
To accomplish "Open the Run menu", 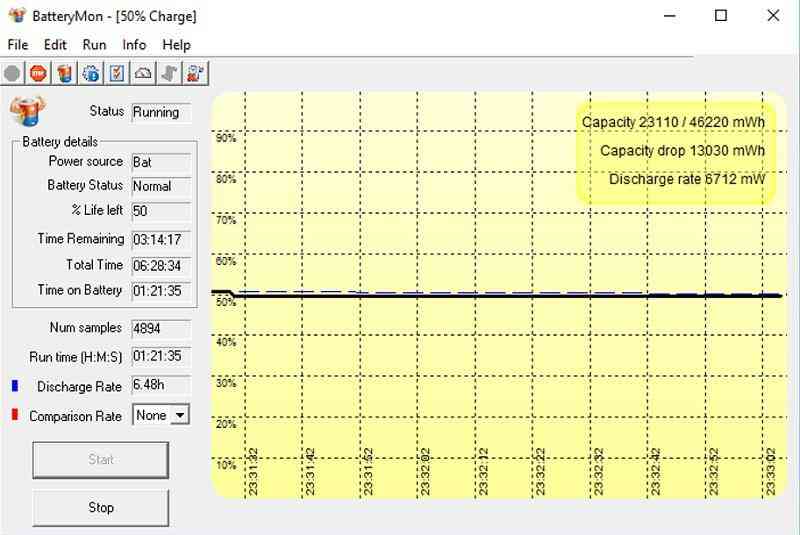I will (x=94, y=45).
